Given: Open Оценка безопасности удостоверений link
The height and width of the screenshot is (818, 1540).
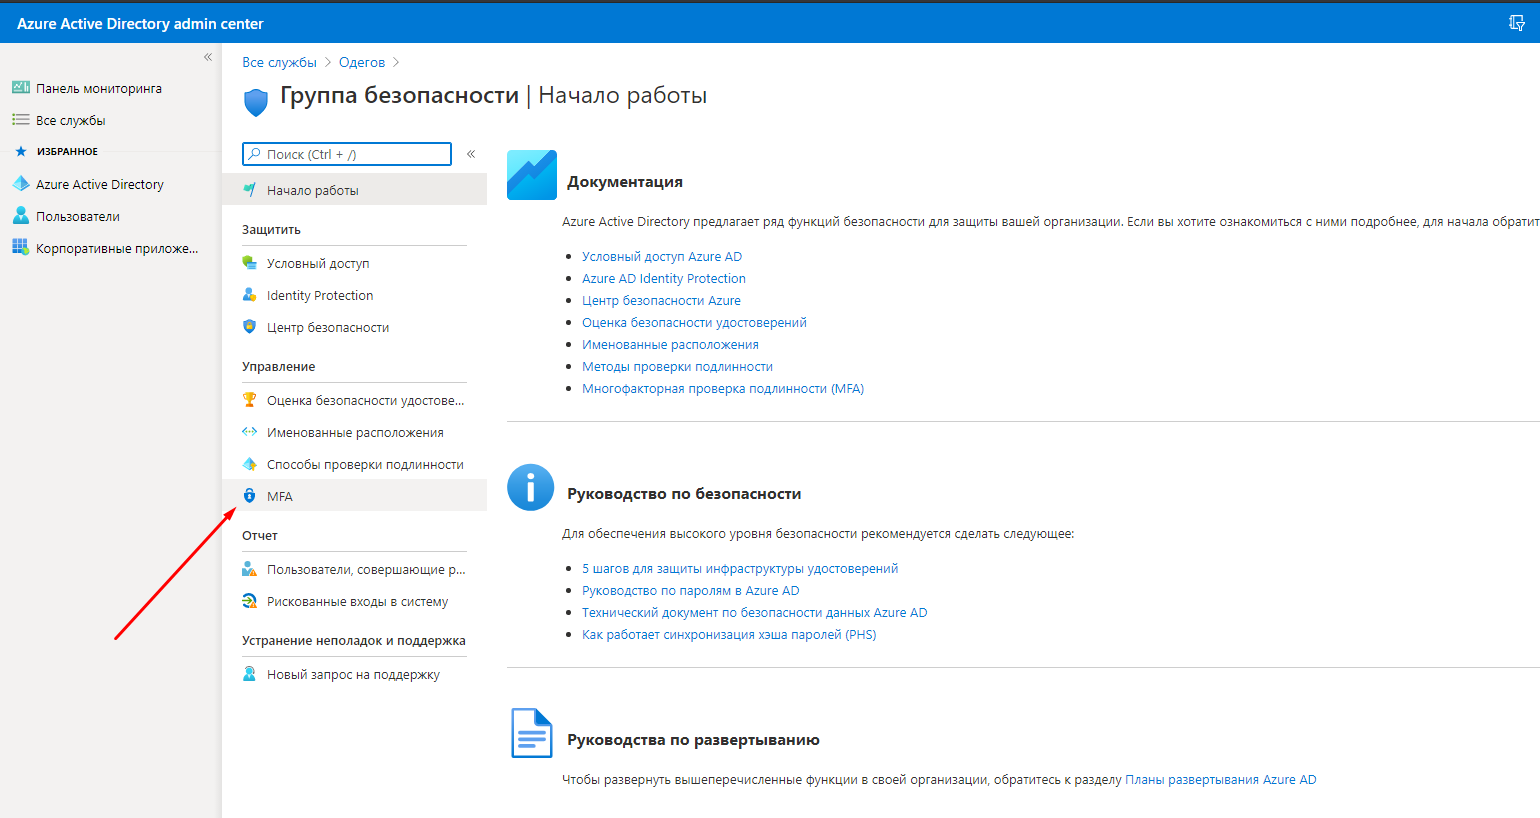Looking at the screenshot, I should 694,322.
